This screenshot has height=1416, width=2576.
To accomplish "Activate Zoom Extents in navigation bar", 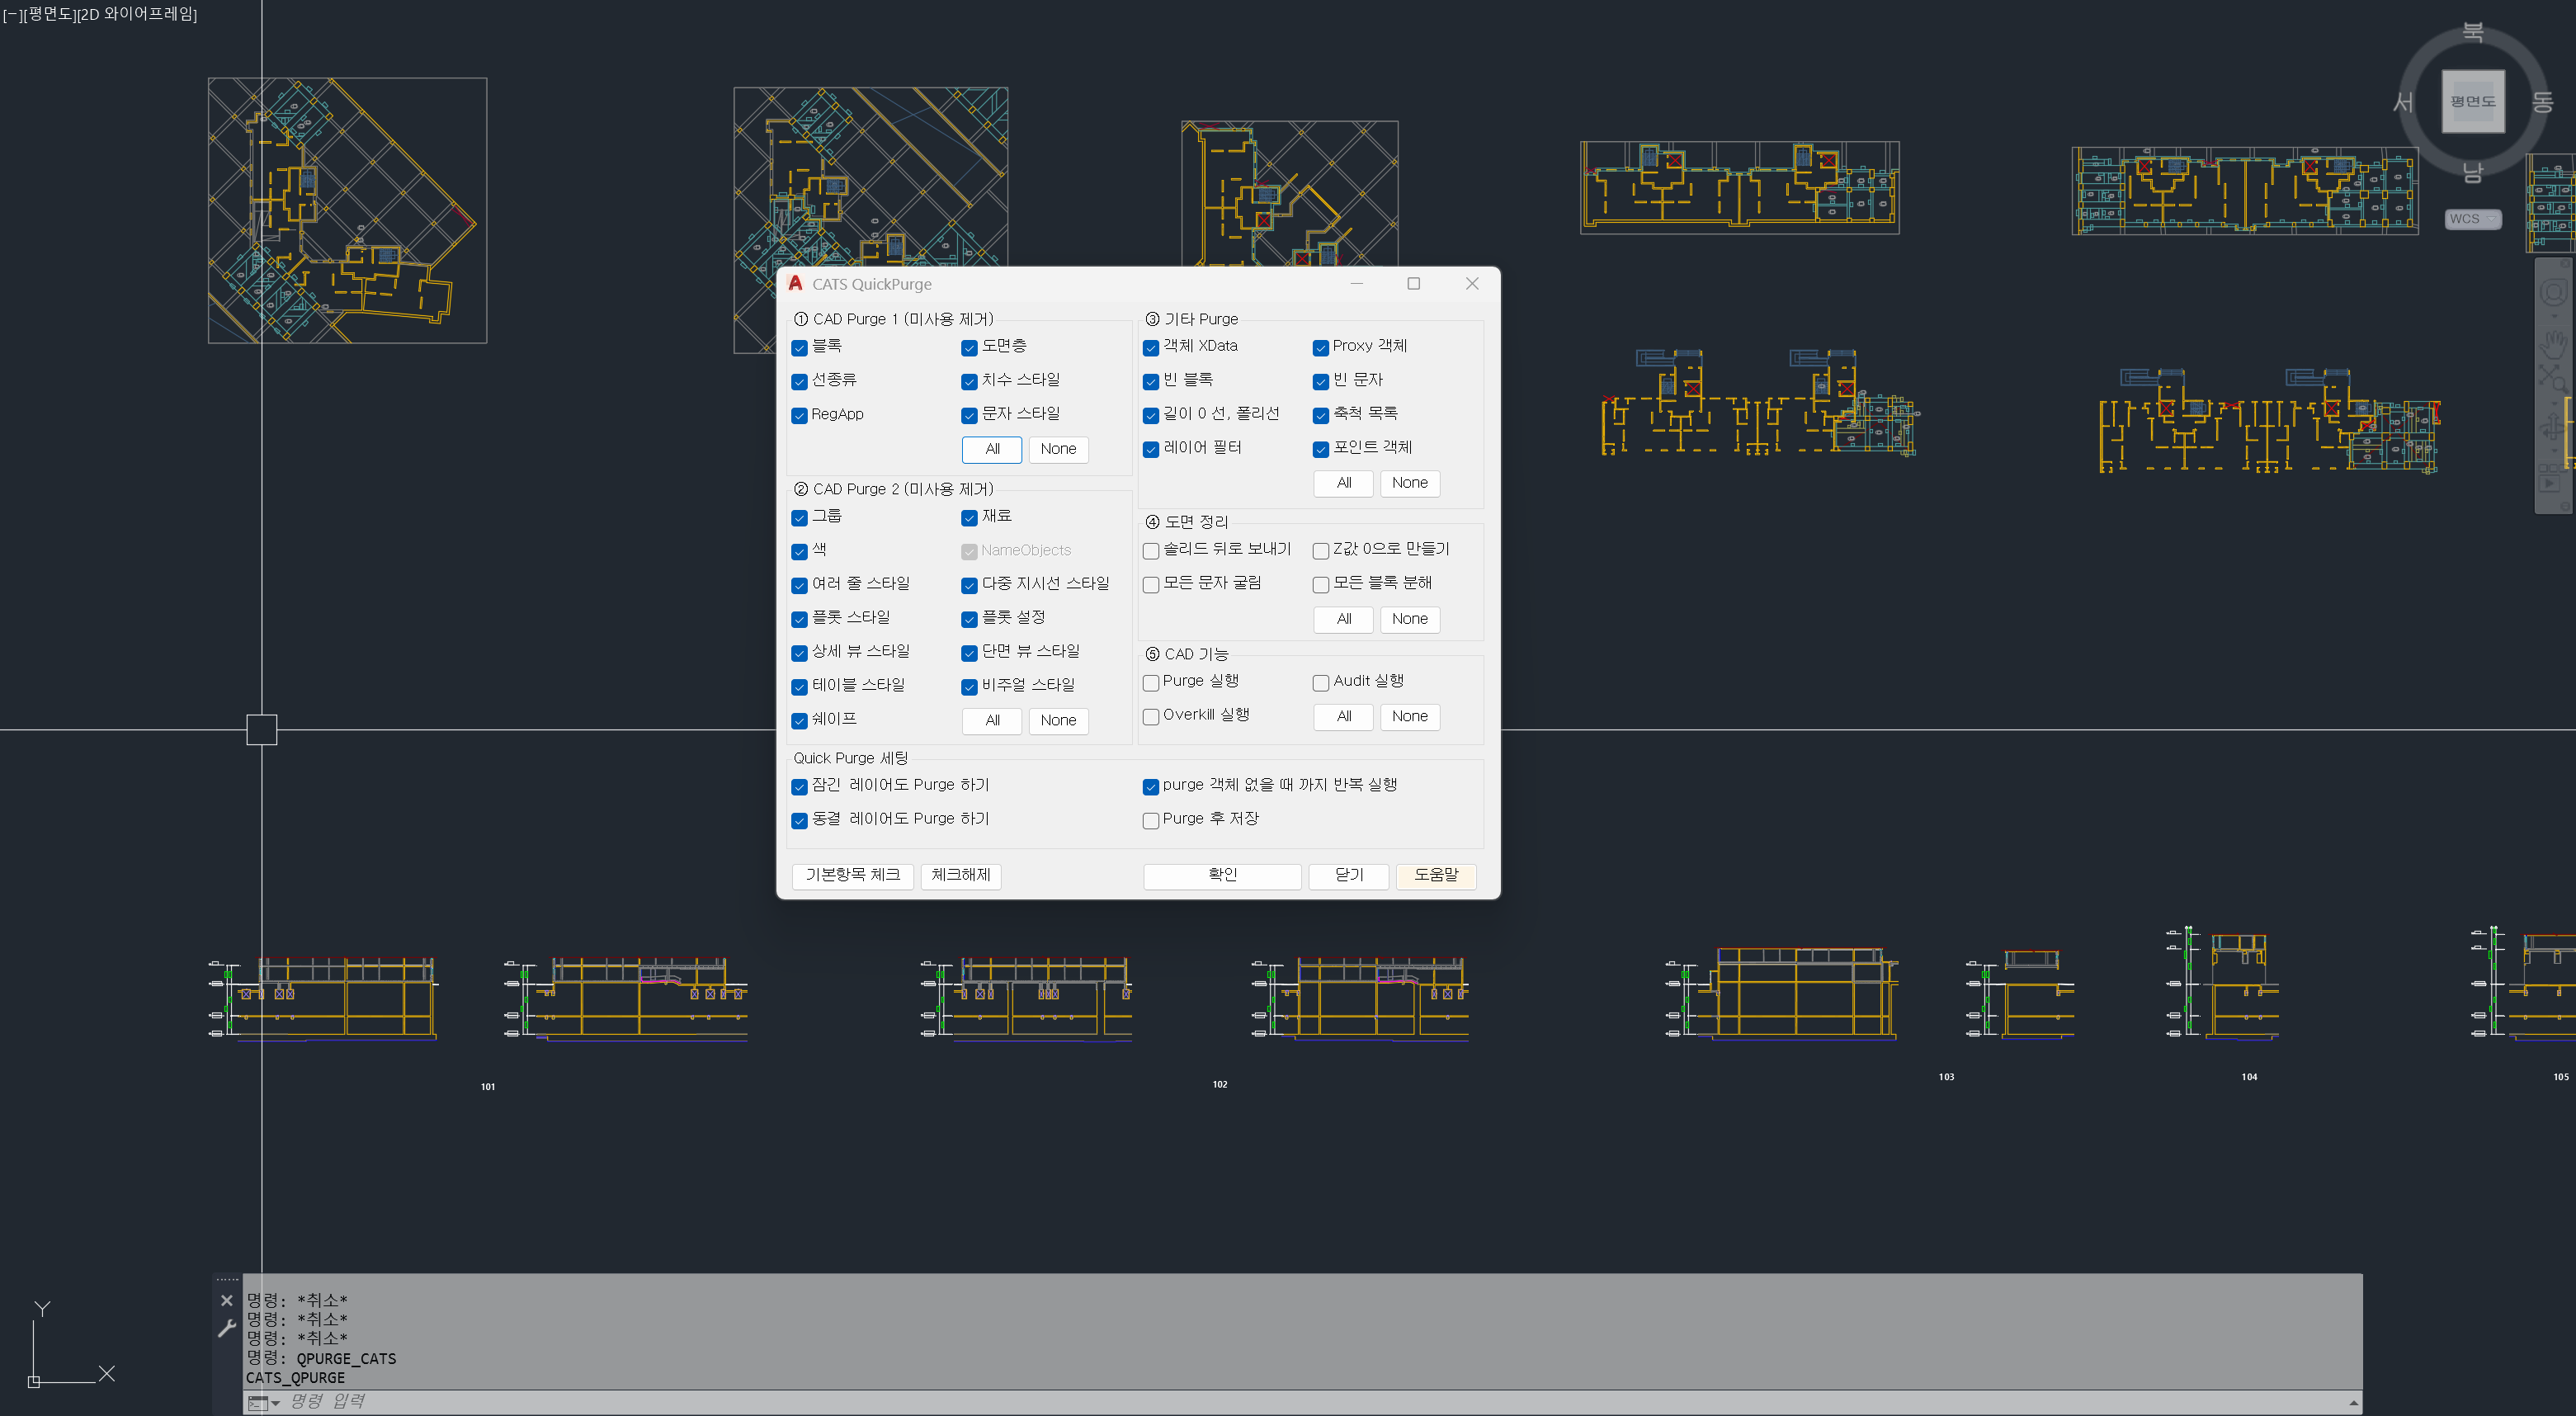I will click(2553, 378).
